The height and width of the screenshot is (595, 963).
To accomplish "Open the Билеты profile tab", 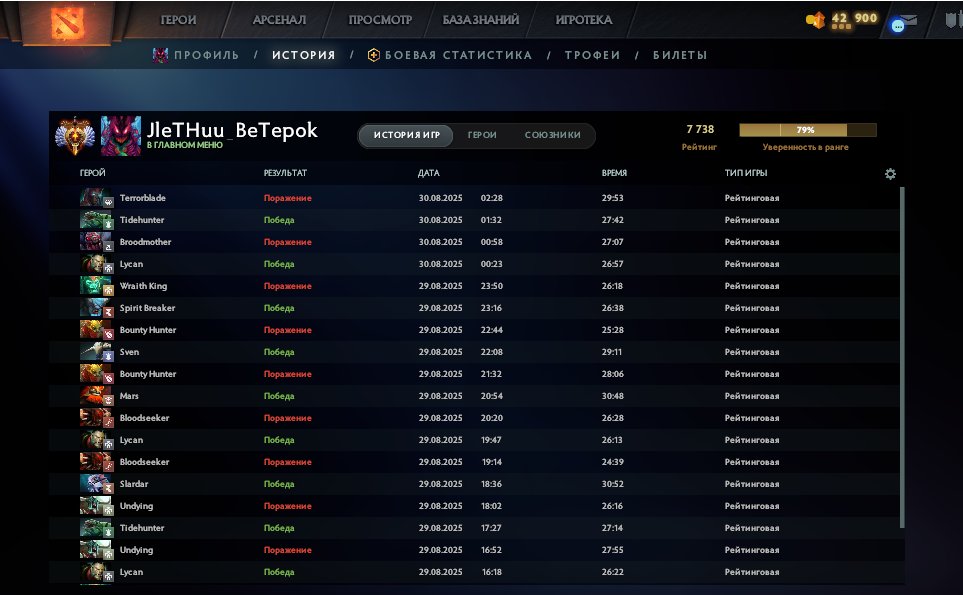I will 680,56.
